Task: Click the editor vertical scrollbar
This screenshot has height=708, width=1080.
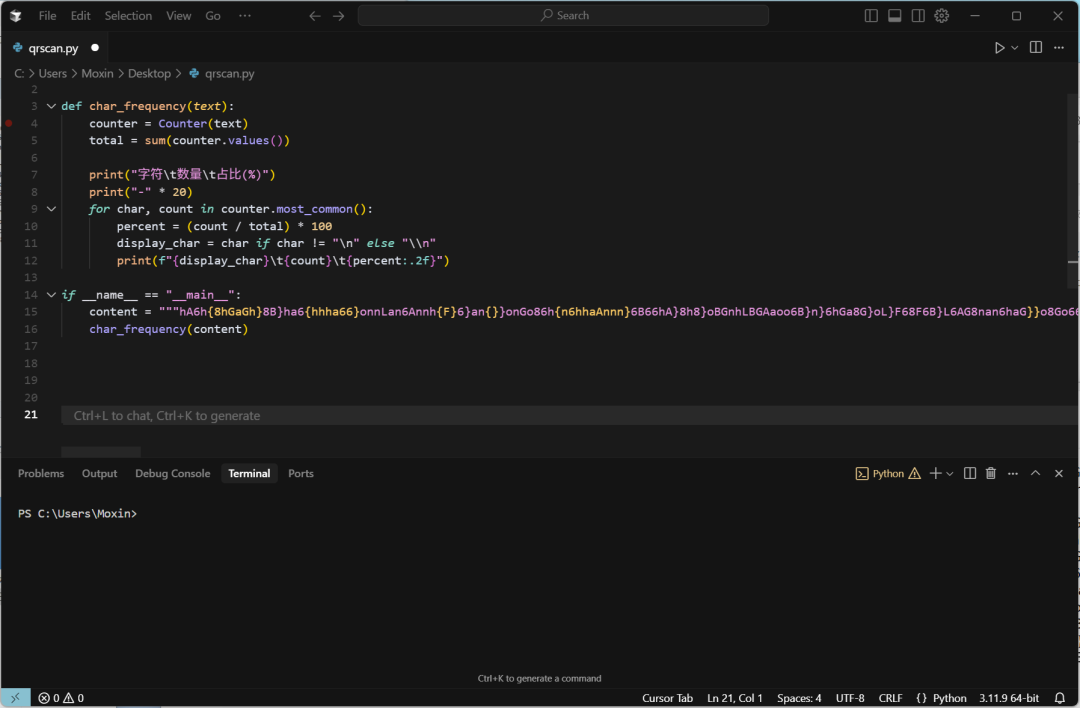Action: coord(1073,190)
